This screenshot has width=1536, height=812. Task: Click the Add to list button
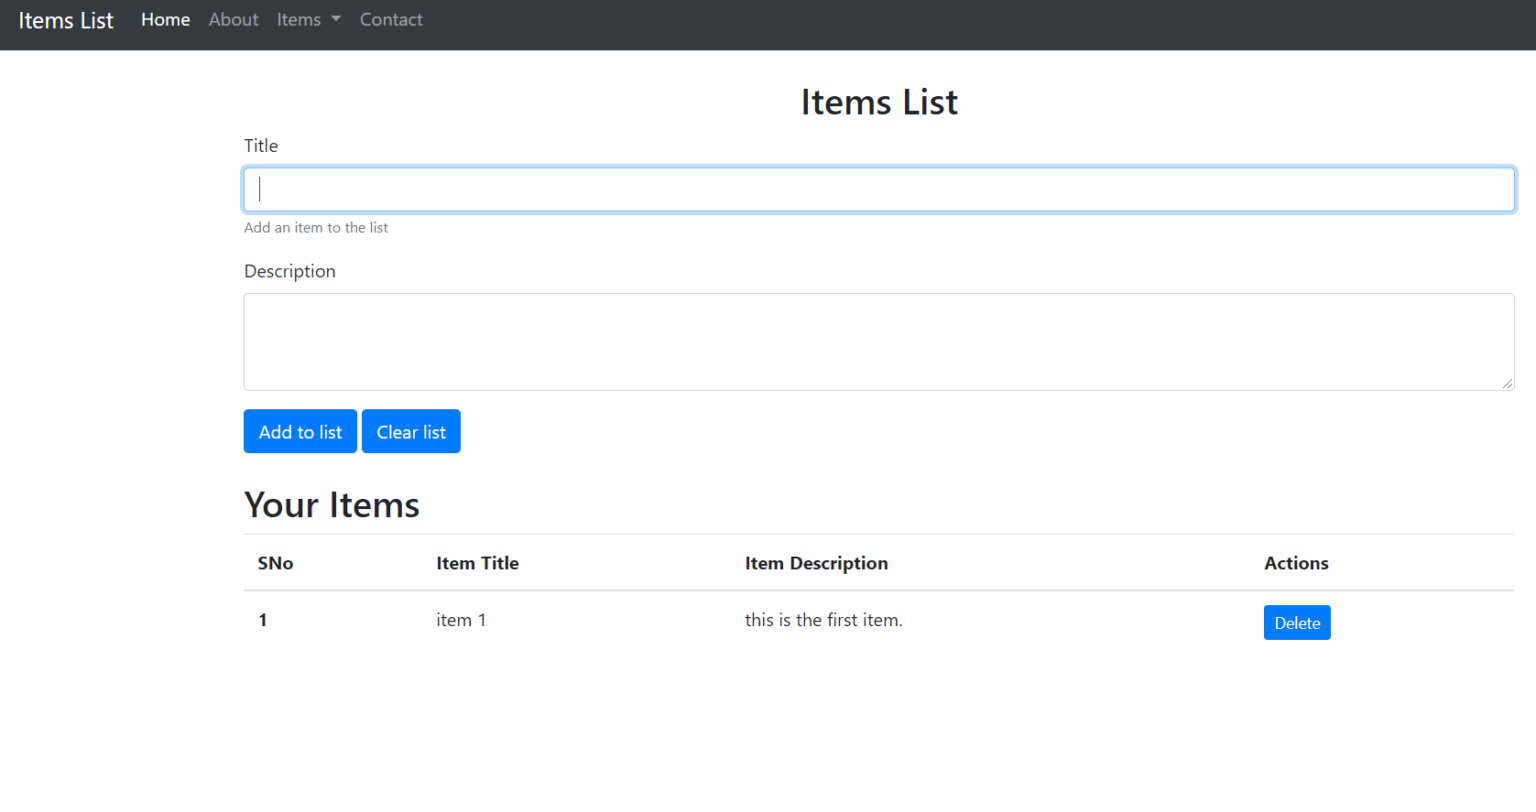click(x=300, y=431)
